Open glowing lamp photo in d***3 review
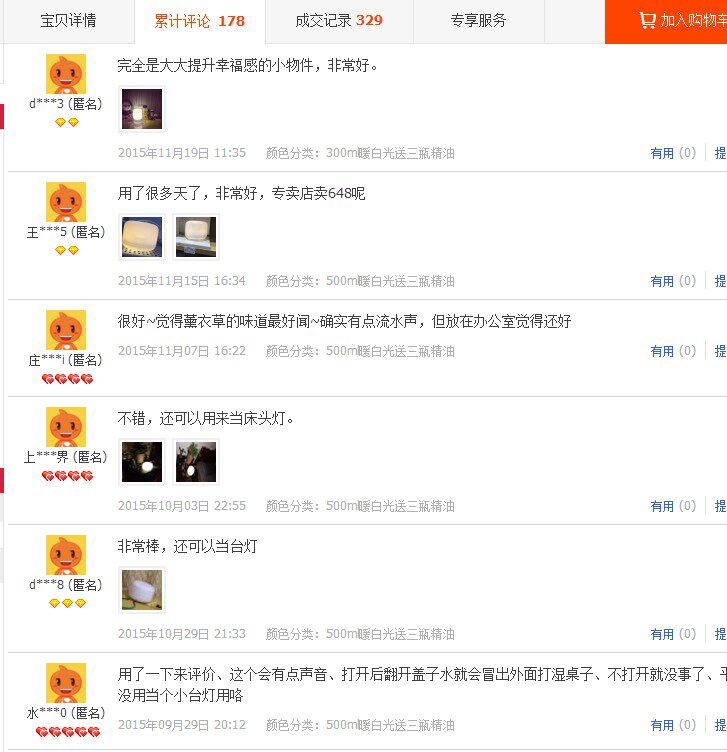727x752 pixels. pyautogui.click(x=142, y=109)
